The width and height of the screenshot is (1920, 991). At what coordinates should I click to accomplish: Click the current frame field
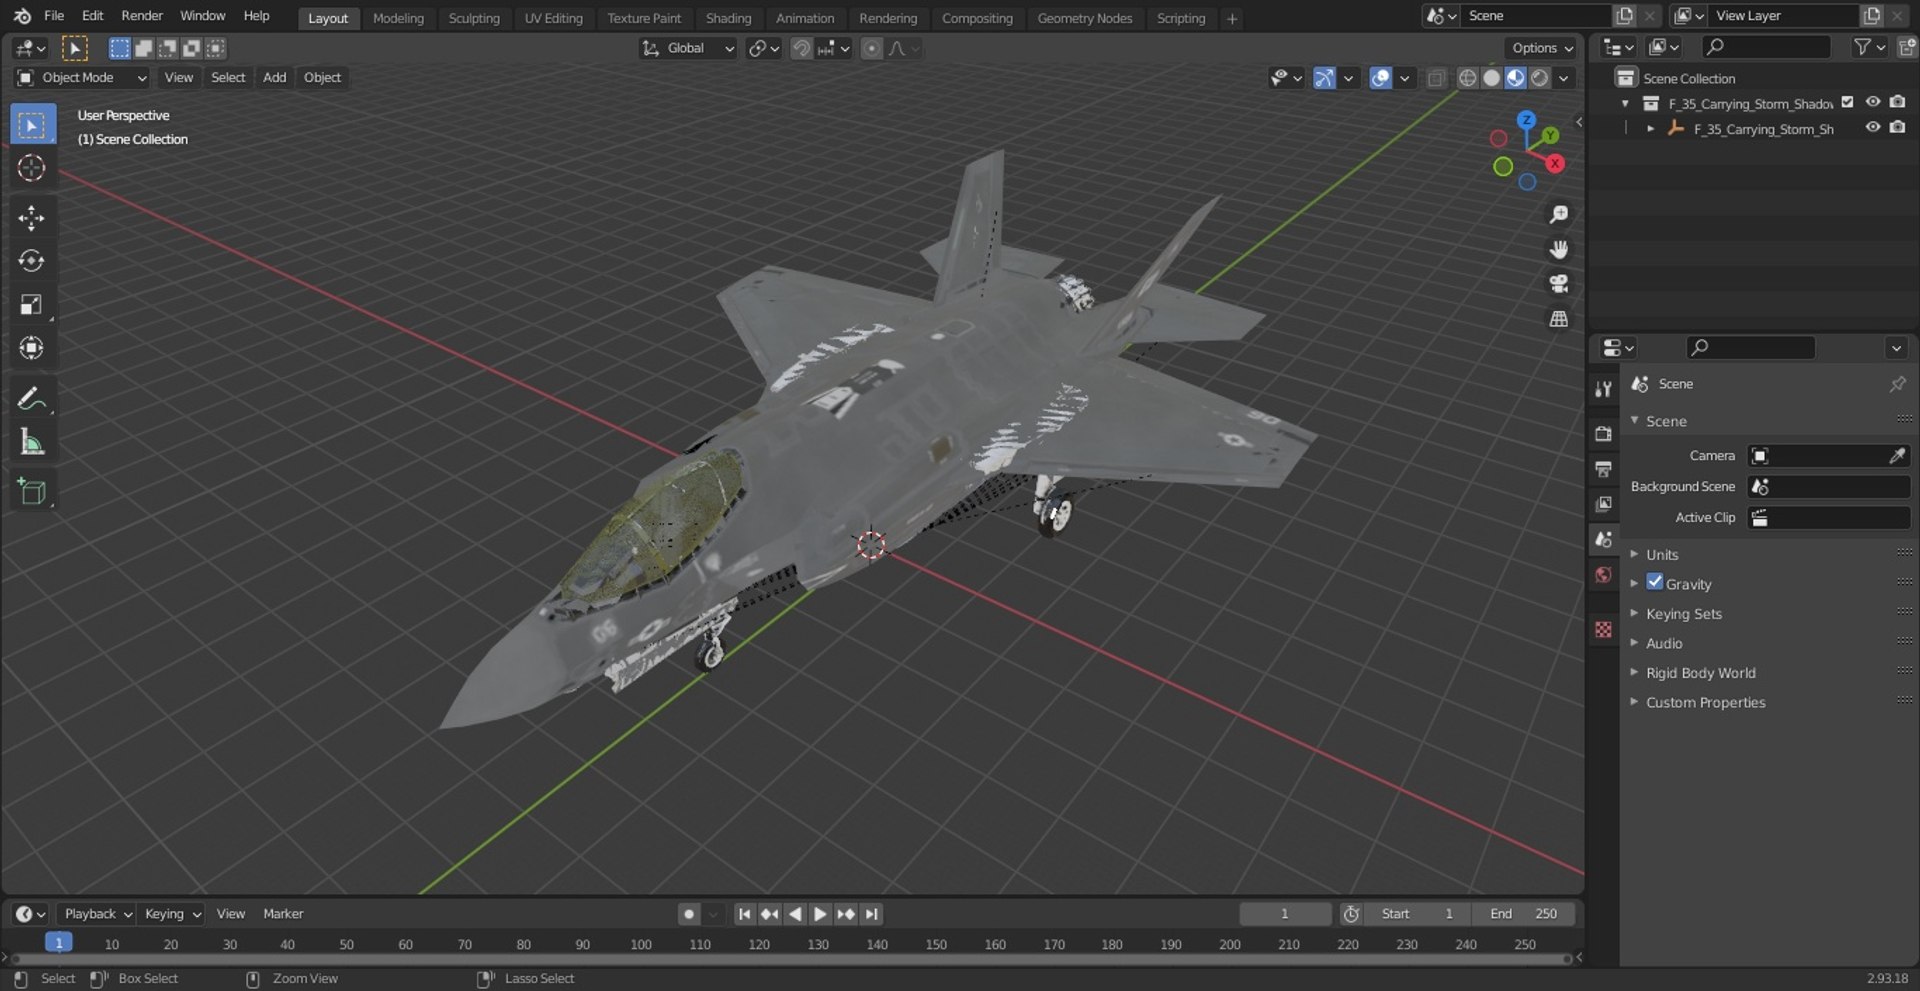1285,914
